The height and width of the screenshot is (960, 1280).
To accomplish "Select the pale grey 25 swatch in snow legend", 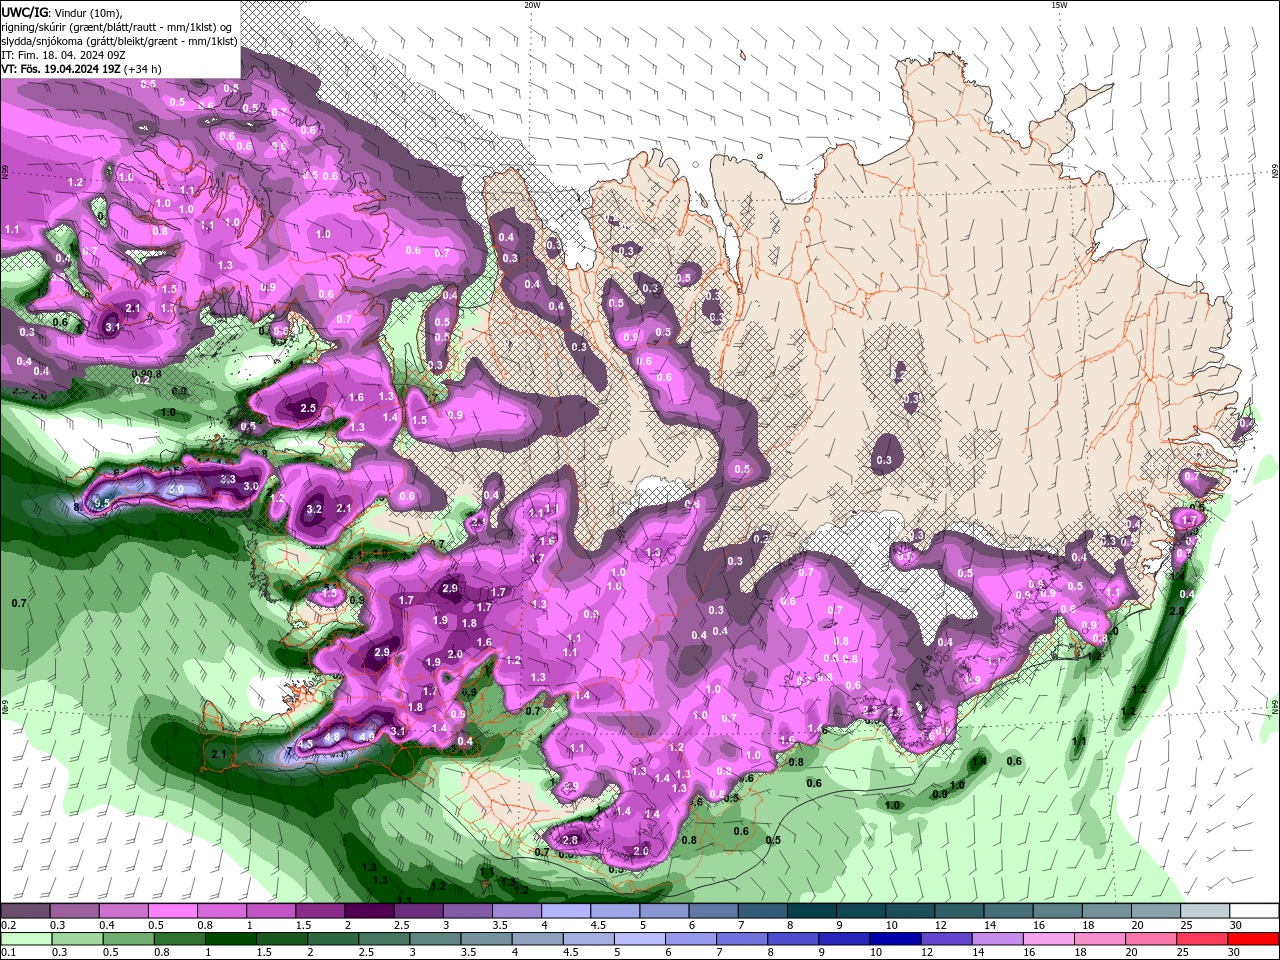I will (1205, 911).
